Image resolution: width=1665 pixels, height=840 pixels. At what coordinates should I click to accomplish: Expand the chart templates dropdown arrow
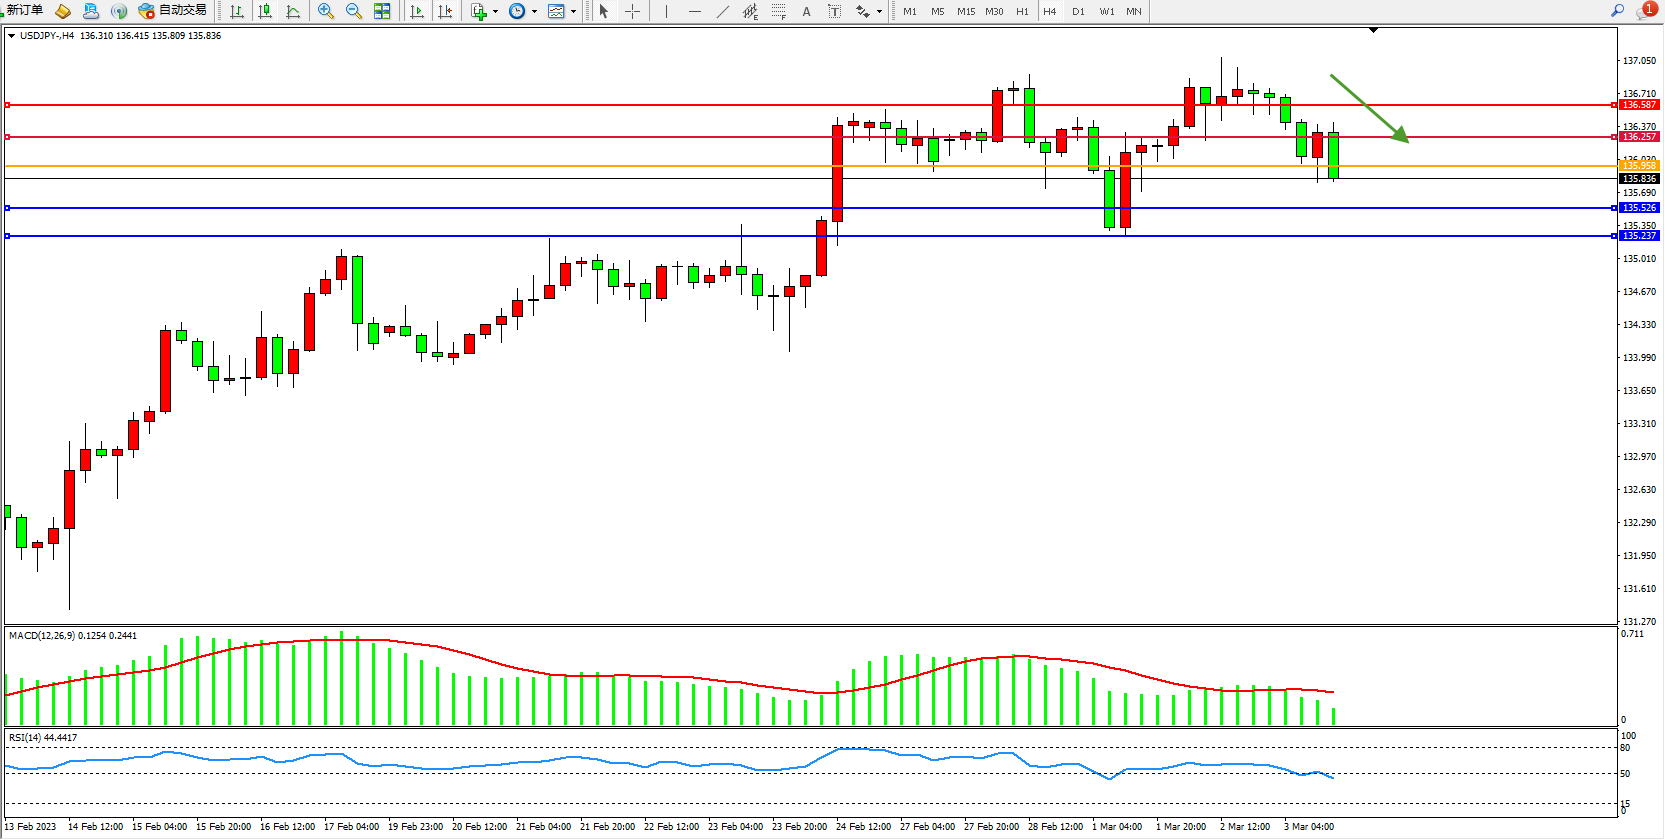point(573,12)
